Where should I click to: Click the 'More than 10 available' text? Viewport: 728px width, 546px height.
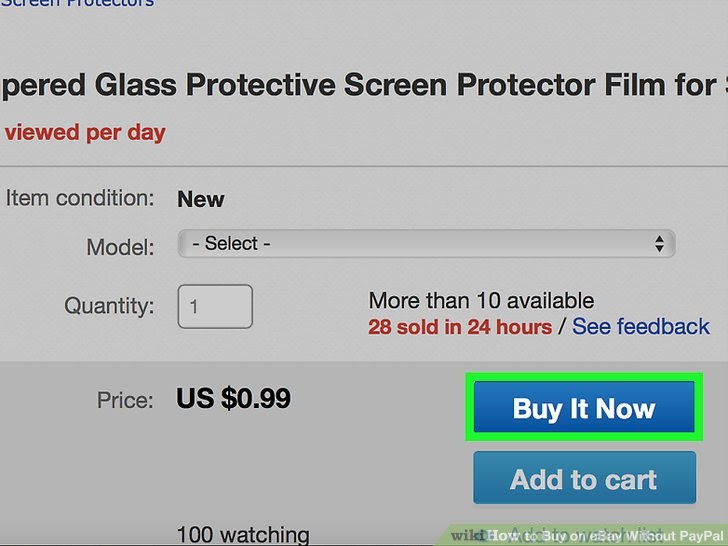[481, 300]
